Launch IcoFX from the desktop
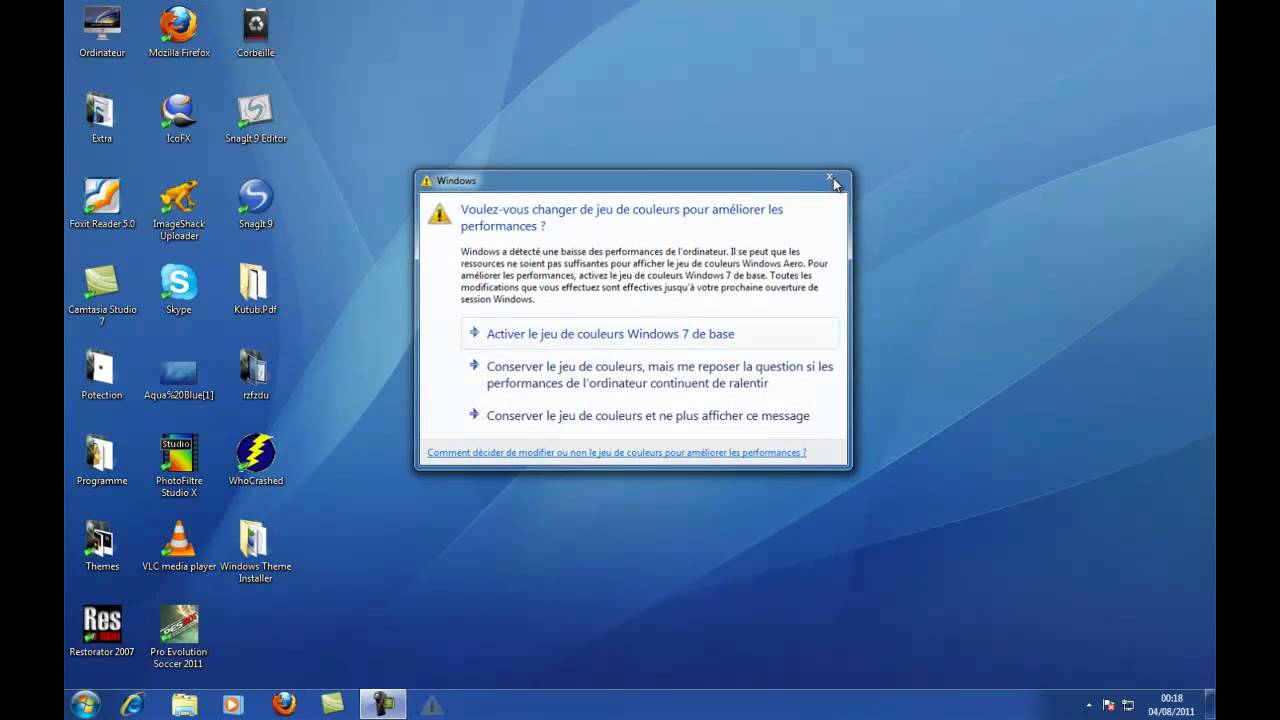Viewport: 1280px width, 720px height. [x=179, y=118]
